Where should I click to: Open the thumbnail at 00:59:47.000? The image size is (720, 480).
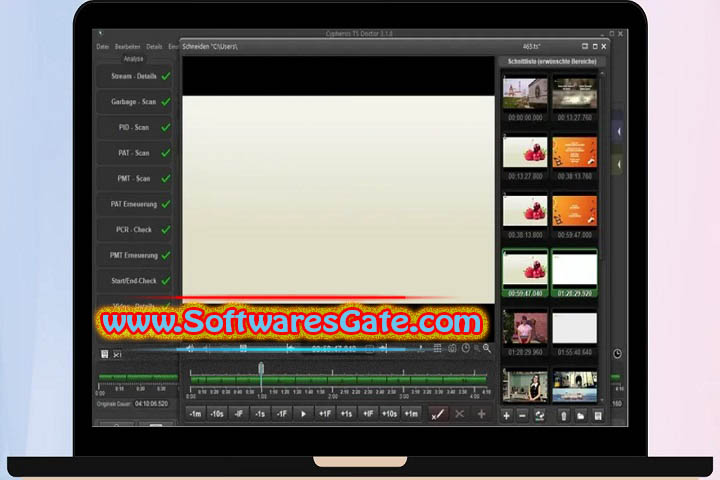click(x=574, y=211)
